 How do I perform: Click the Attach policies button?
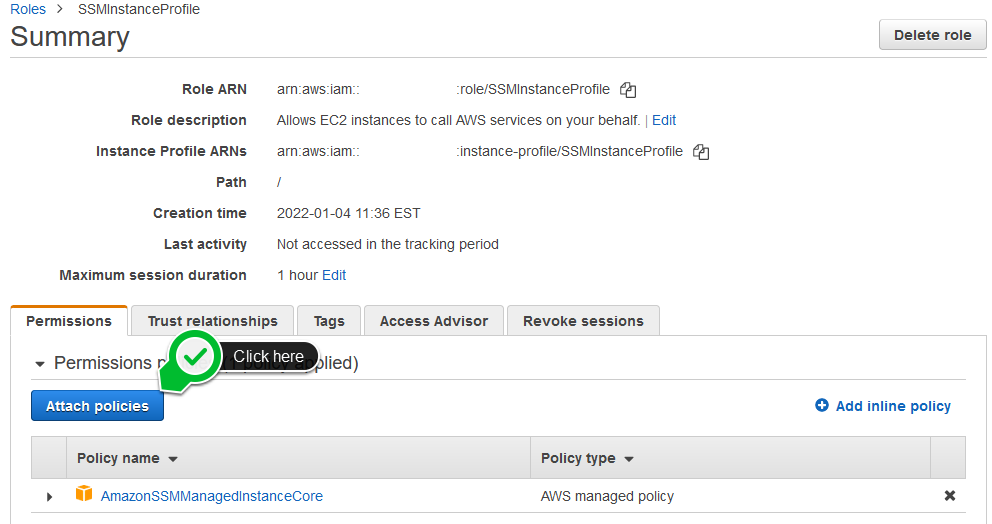click(x=97, y=406)
